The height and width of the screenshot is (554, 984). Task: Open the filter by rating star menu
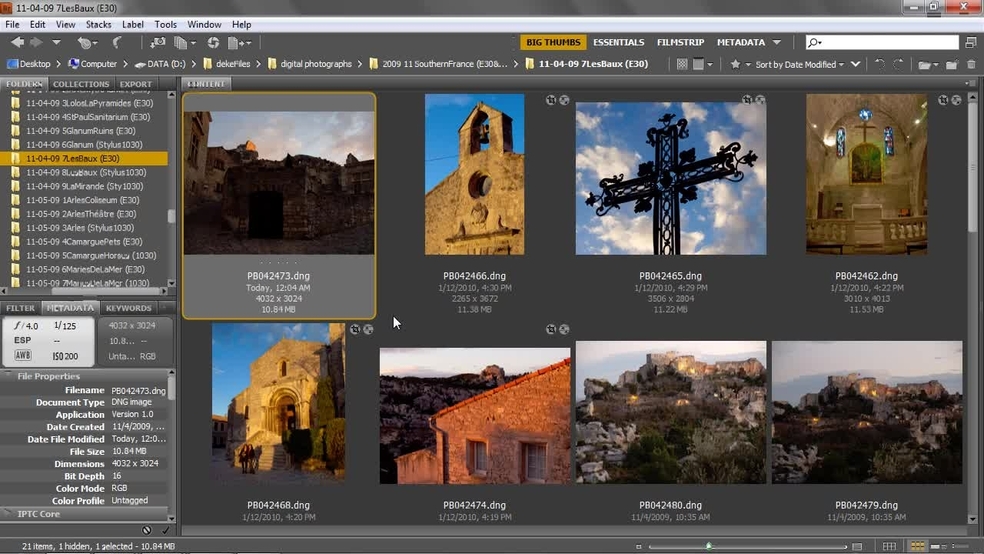739,64
